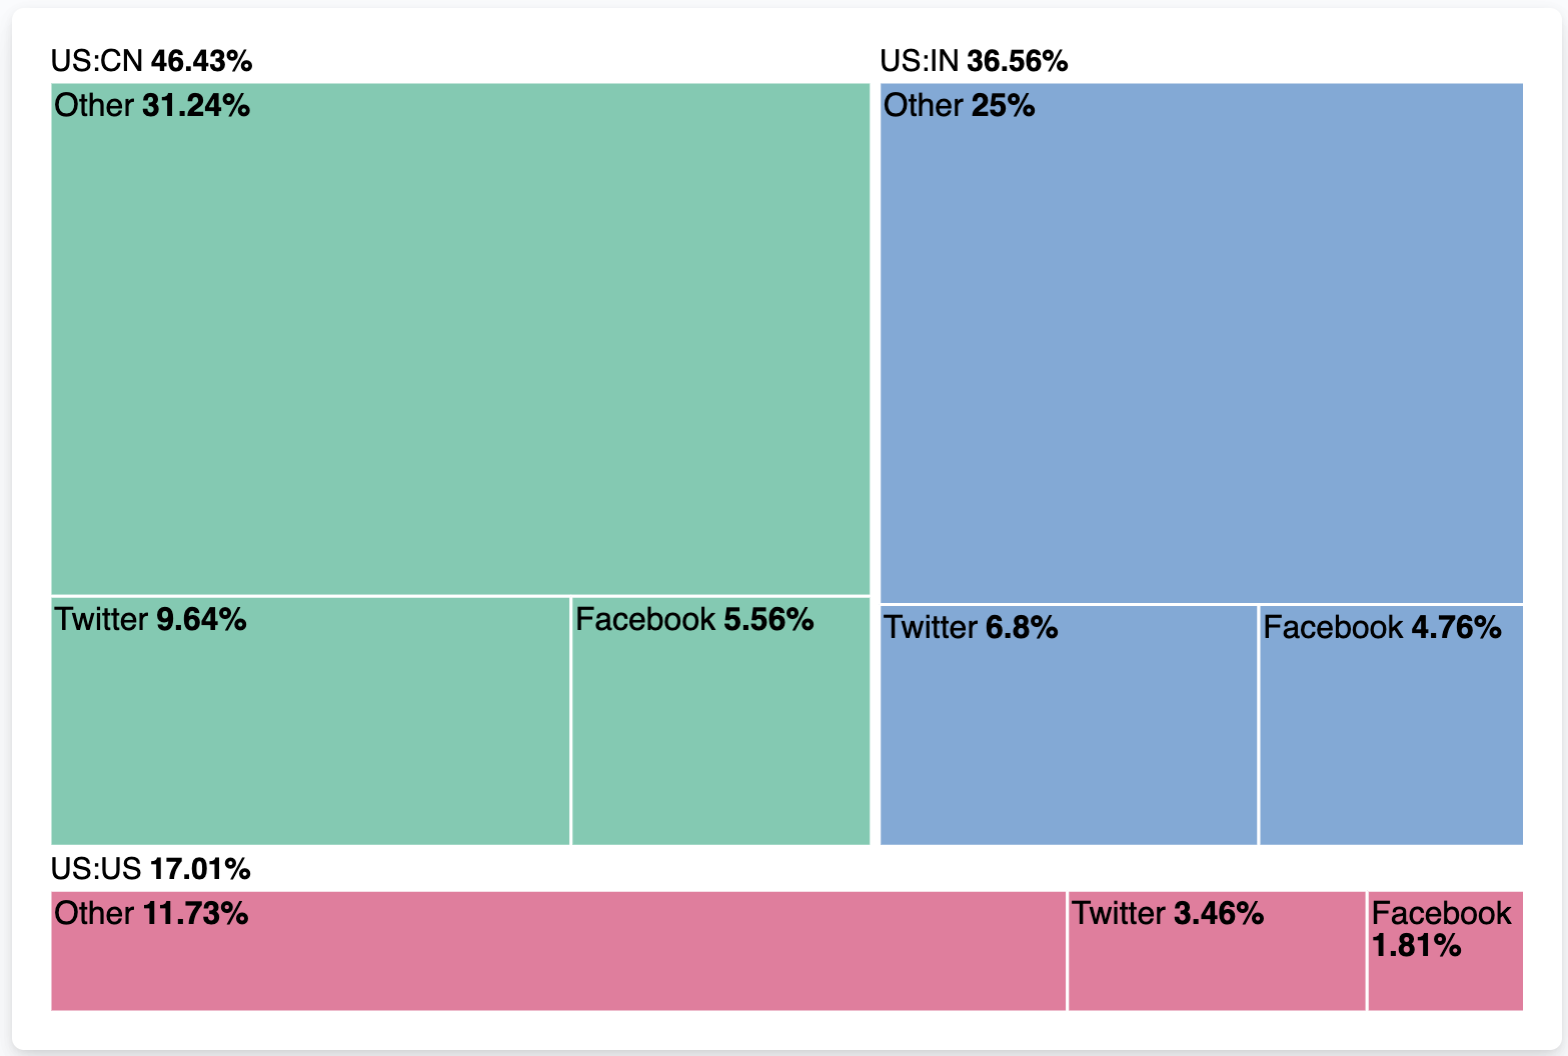1568x1056 pixels.
Task: Select the US:CN Twitter 9.64% block
Action: 310,721
